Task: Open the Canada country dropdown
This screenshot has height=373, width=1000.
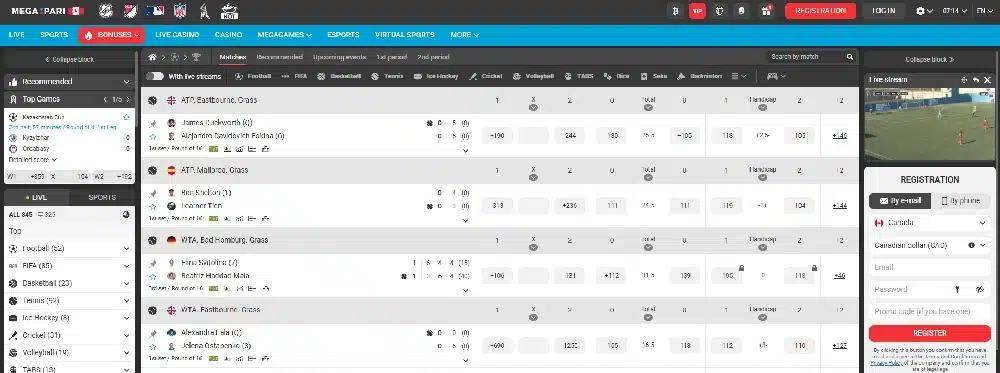Action: [x=930, y=223]
